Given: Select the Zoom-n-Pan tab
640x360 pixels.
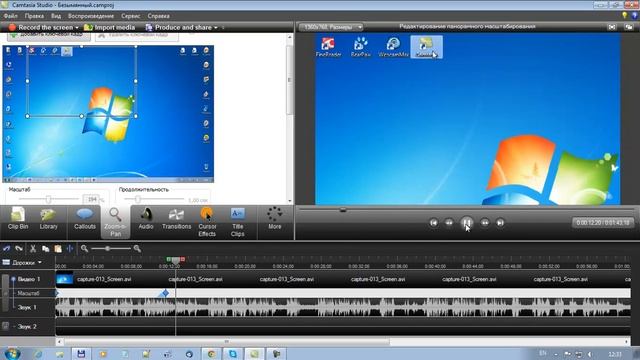Looking at the screenshot, I should [x=116, y=222].
